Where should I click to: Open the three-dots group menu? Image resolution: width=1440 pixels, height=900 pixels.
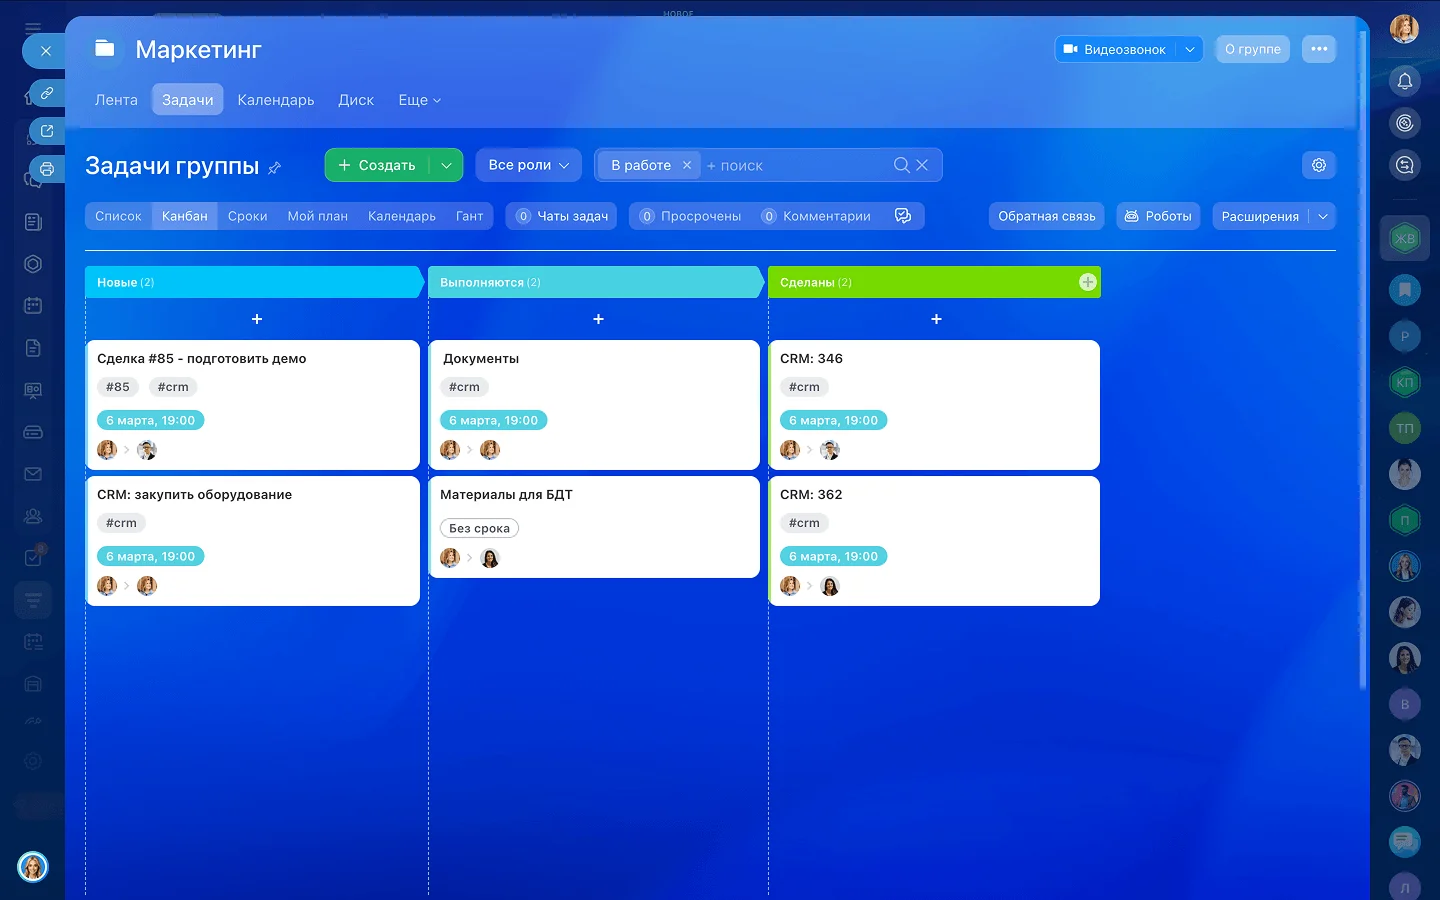(1319, 49)
